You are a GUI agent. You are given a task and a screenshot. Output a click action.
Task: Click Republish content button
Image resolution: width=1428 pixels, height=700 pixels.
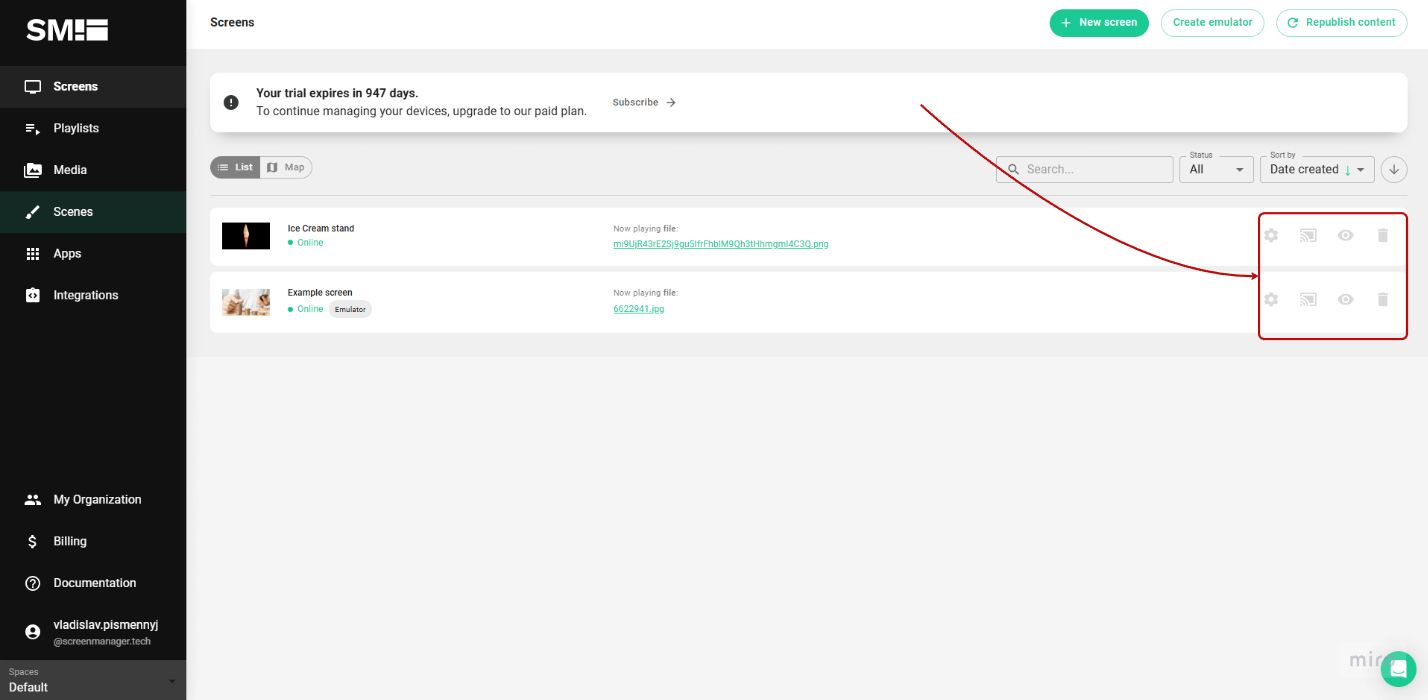click(1341, 23)
